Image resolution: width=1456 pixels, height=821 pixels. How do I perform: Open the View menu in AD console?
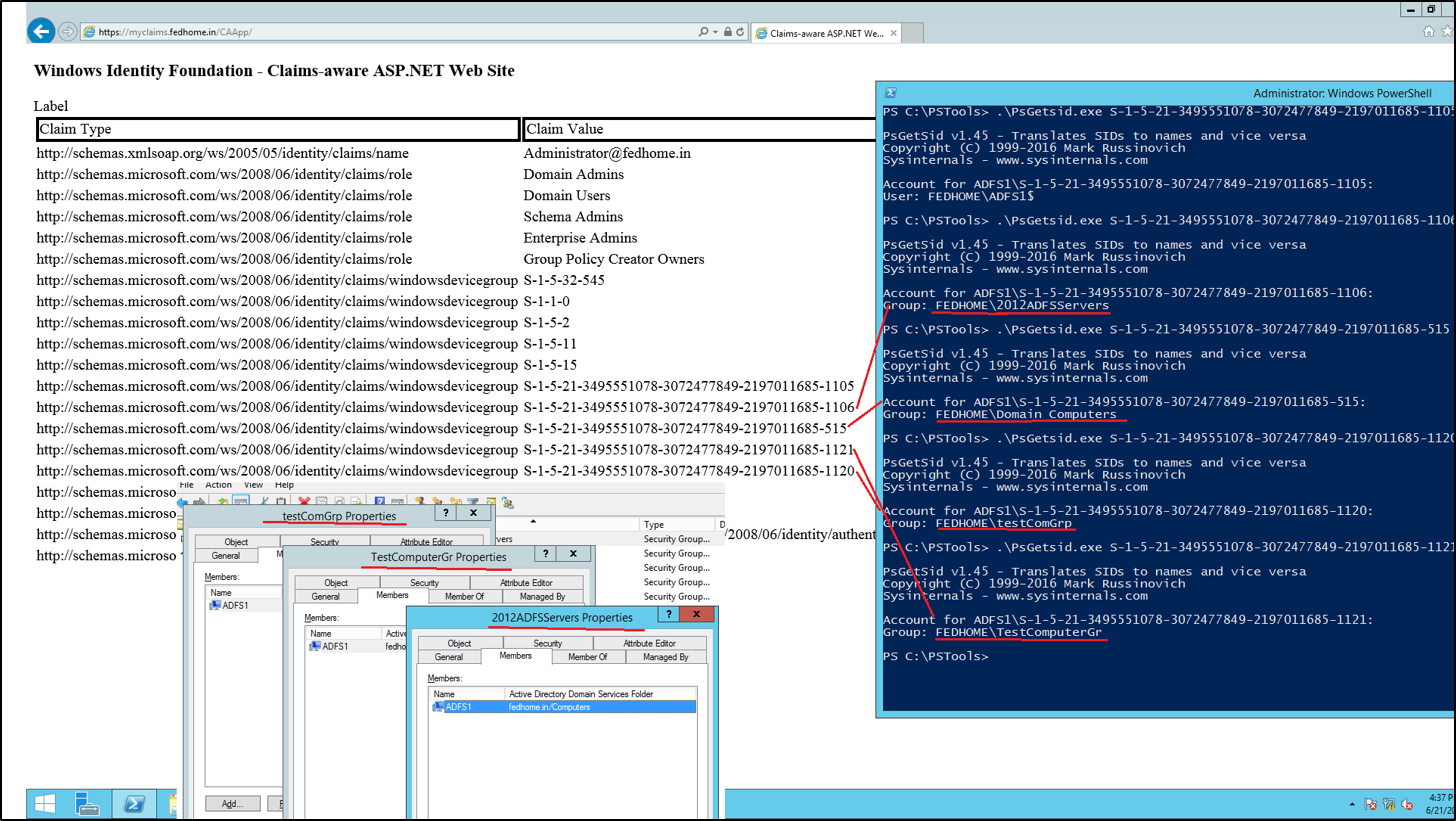tap(254, 485)
